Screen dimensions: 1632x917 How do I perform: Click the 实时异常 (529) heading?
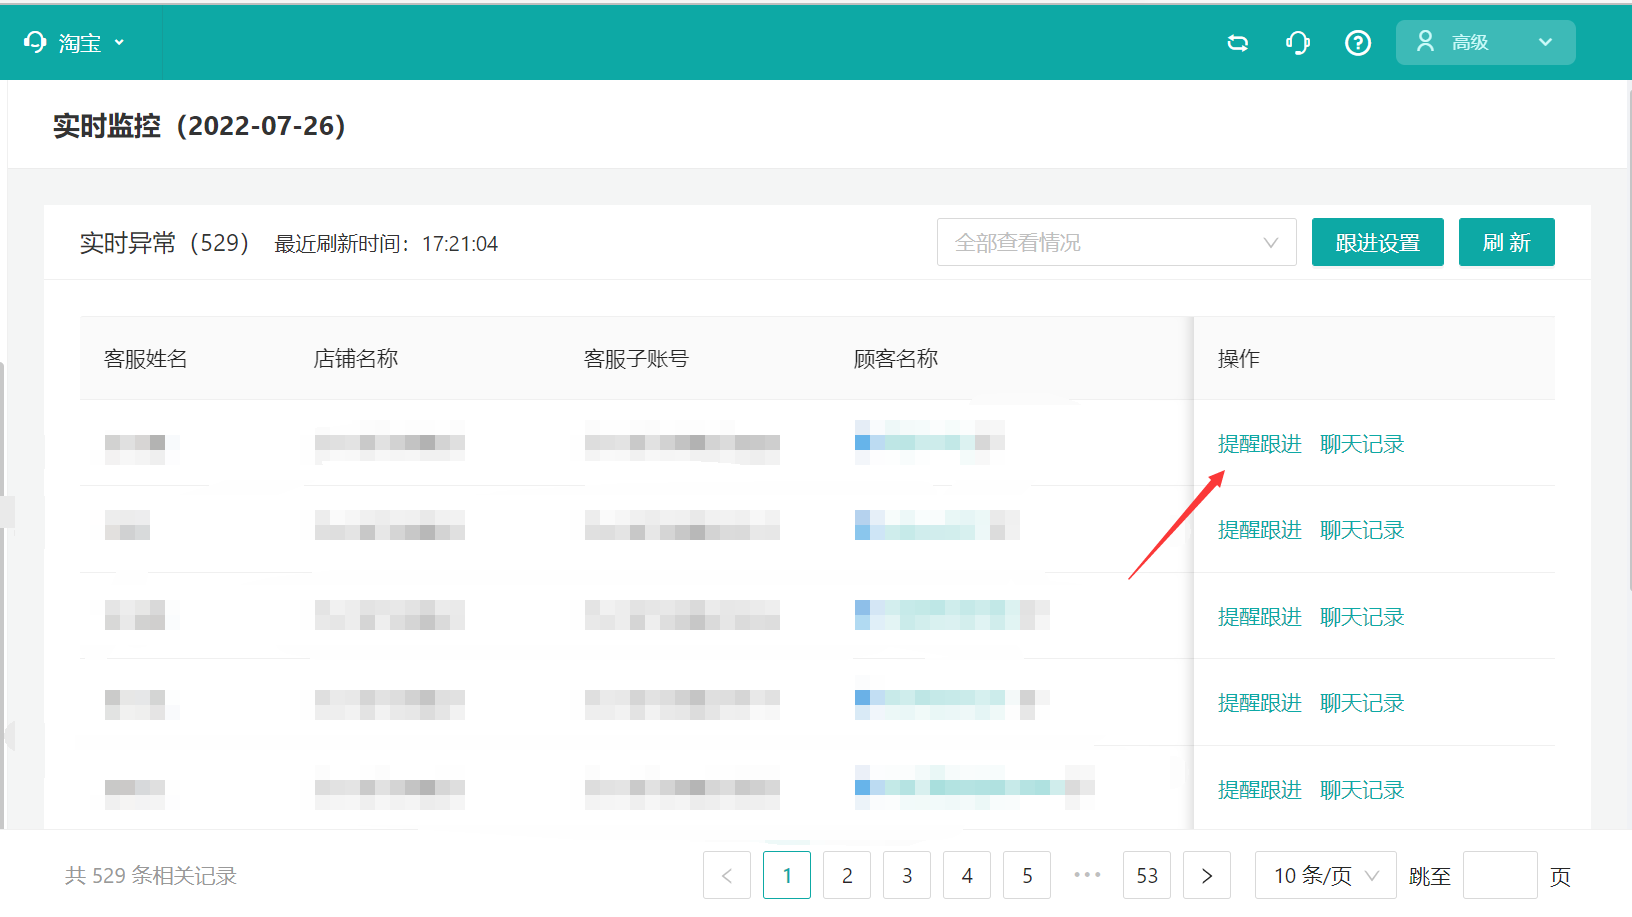click(x=165, y=243)
